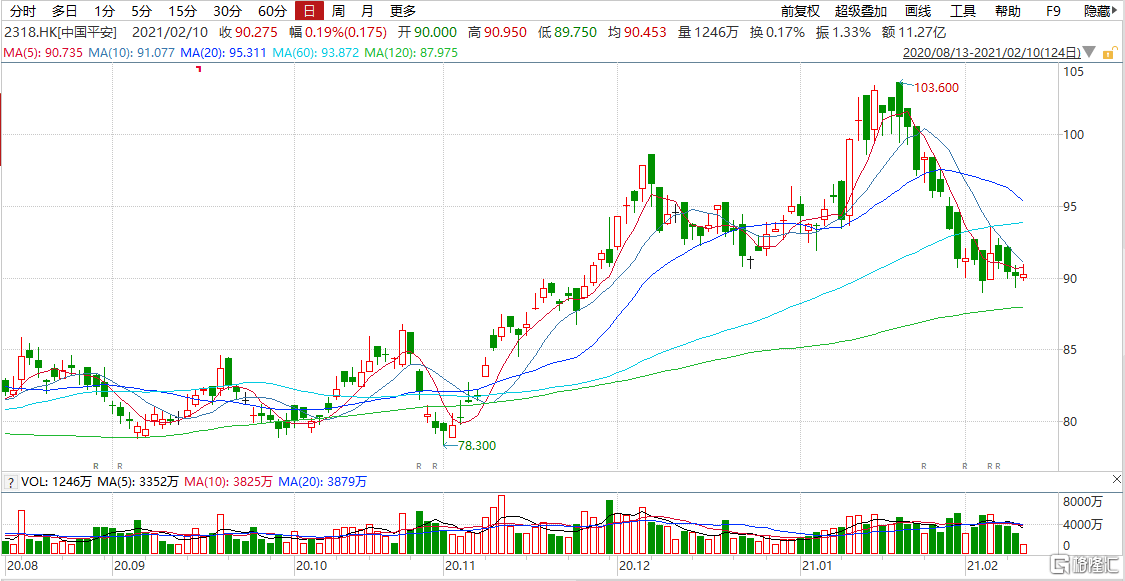Screen dimensions: 1125x581
Task: Select the 日 daily period tab
Action: pos(309,11)
